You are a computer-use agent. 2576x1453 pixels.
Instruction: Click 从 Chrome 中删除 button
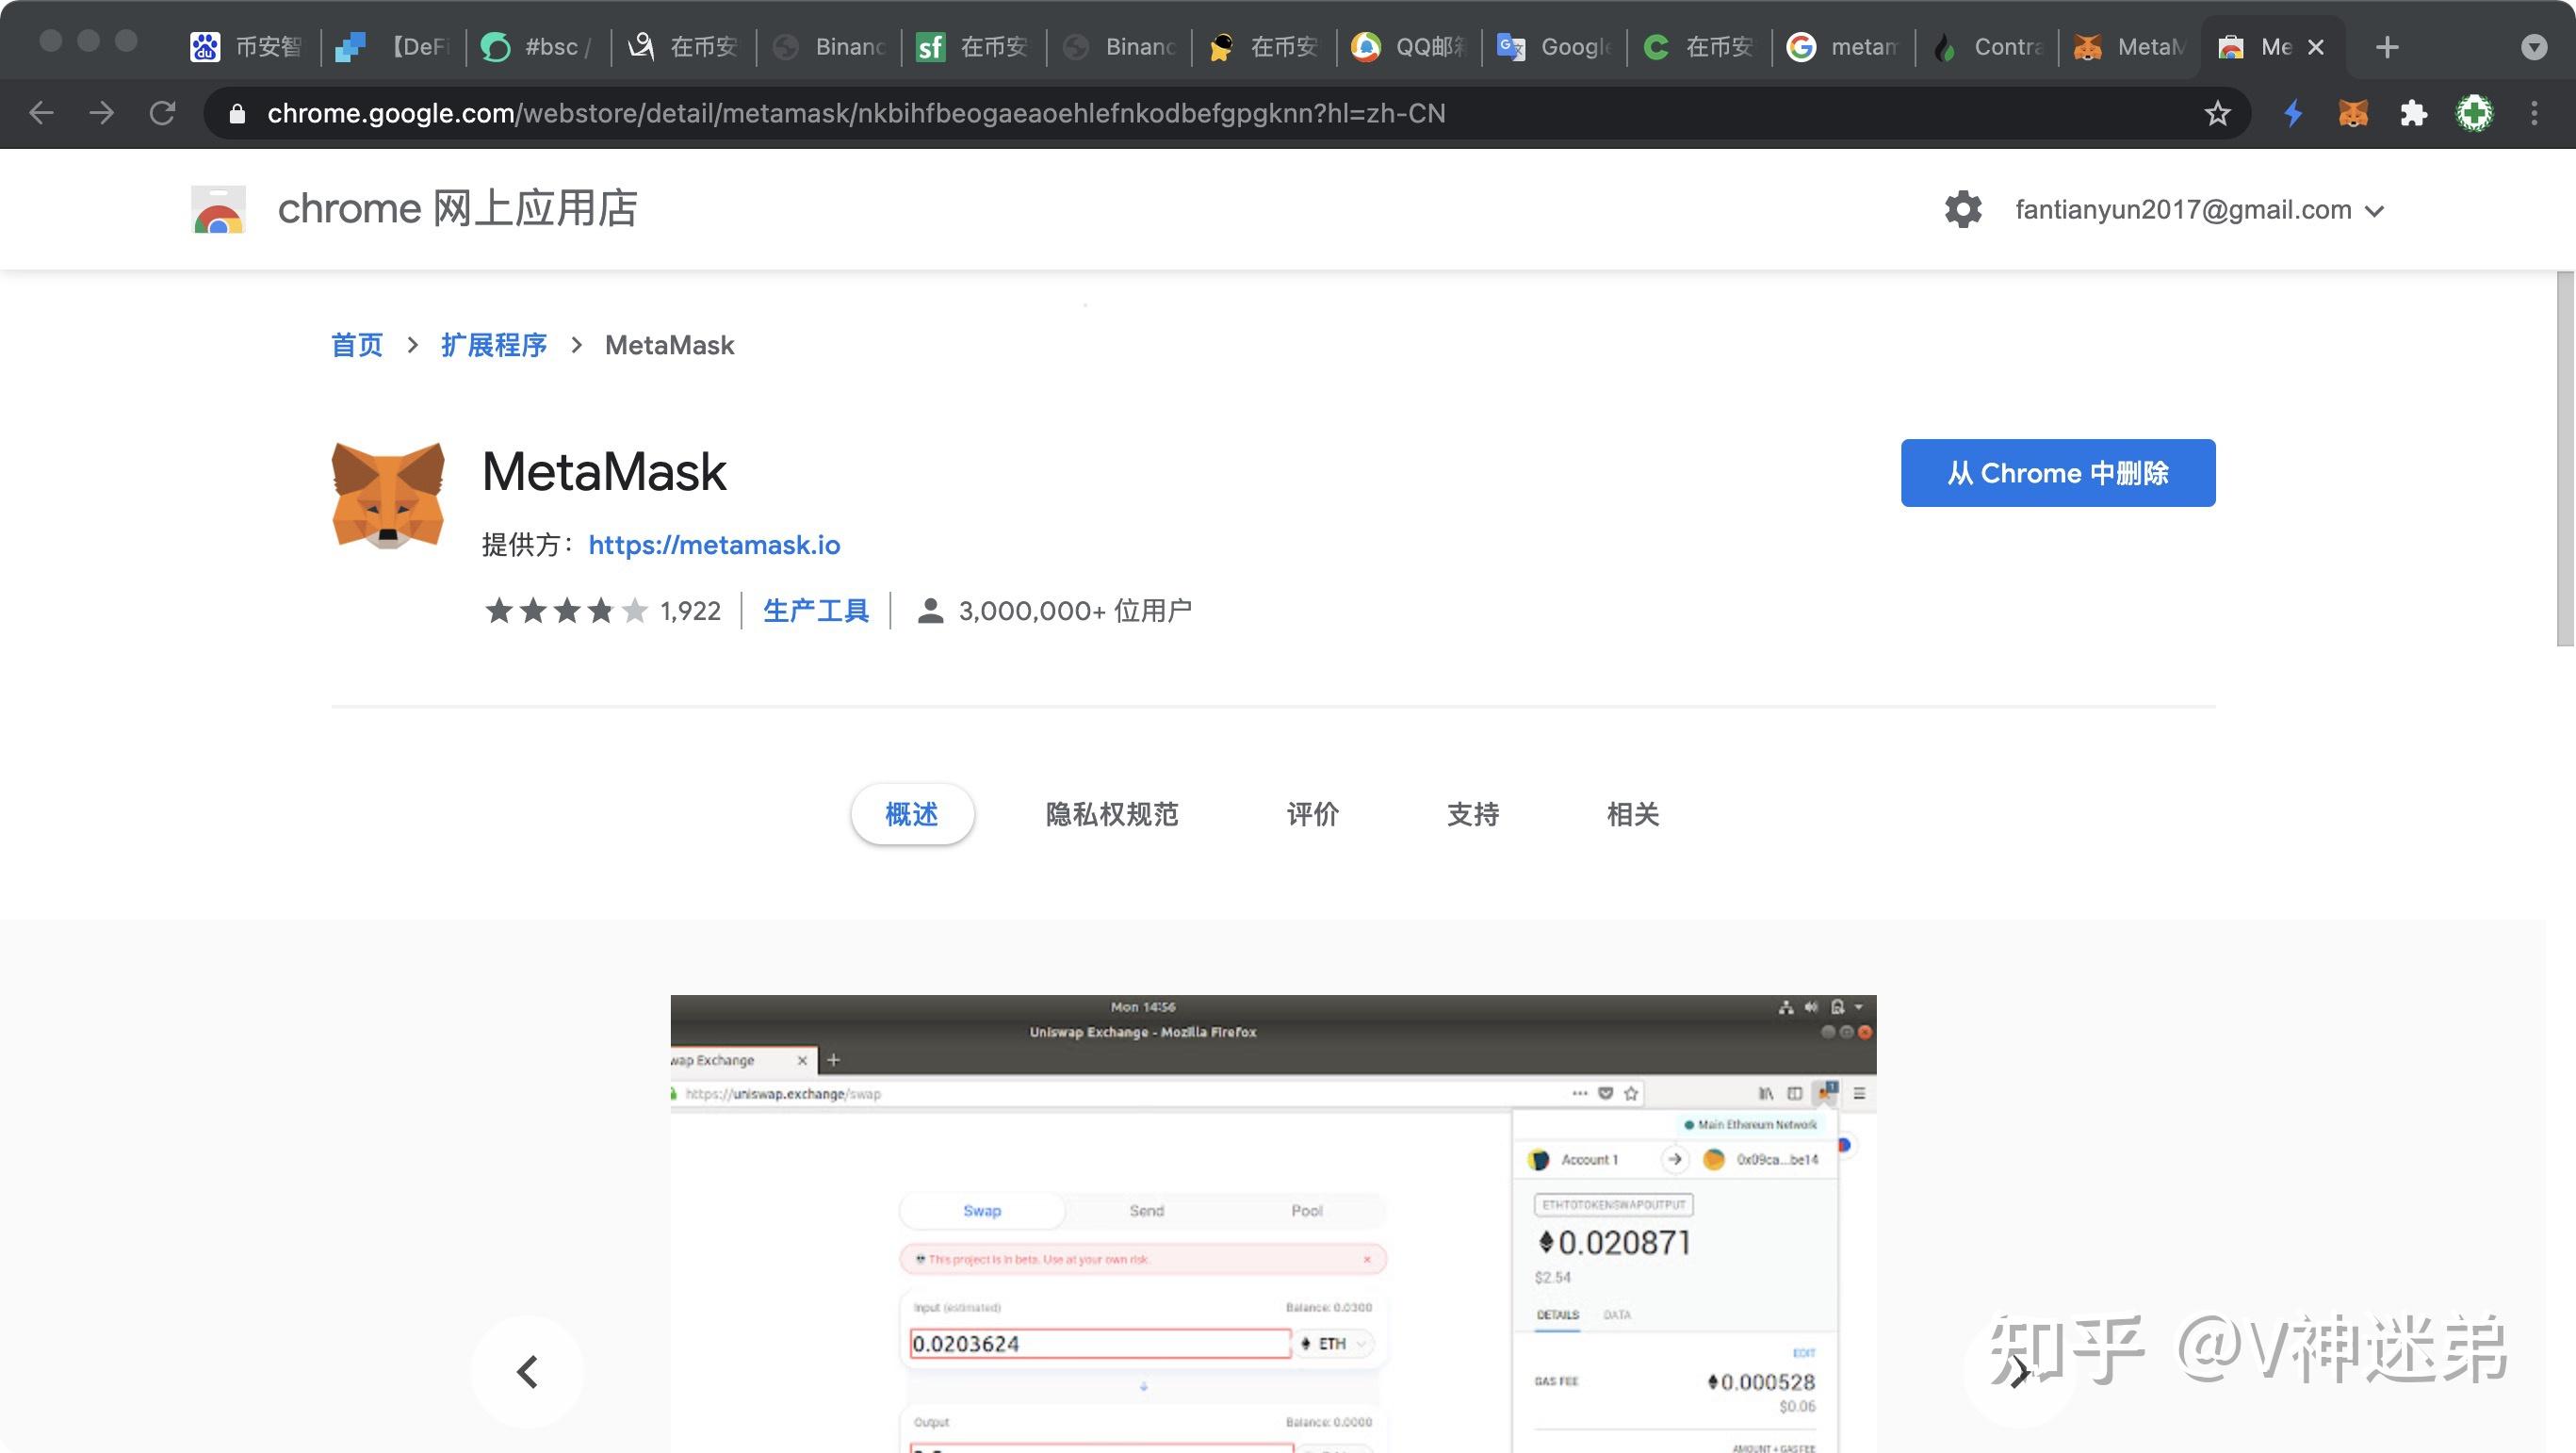(x=2057, y=473)
